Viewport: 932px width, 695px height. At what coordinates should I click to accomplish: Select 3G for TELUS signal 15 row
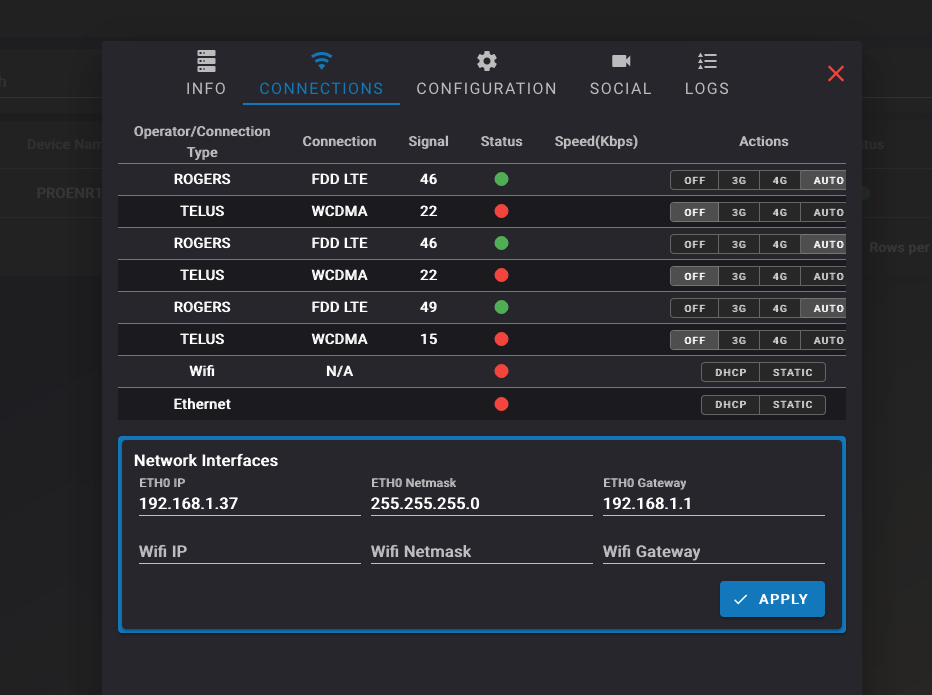[x=739, y=340]
